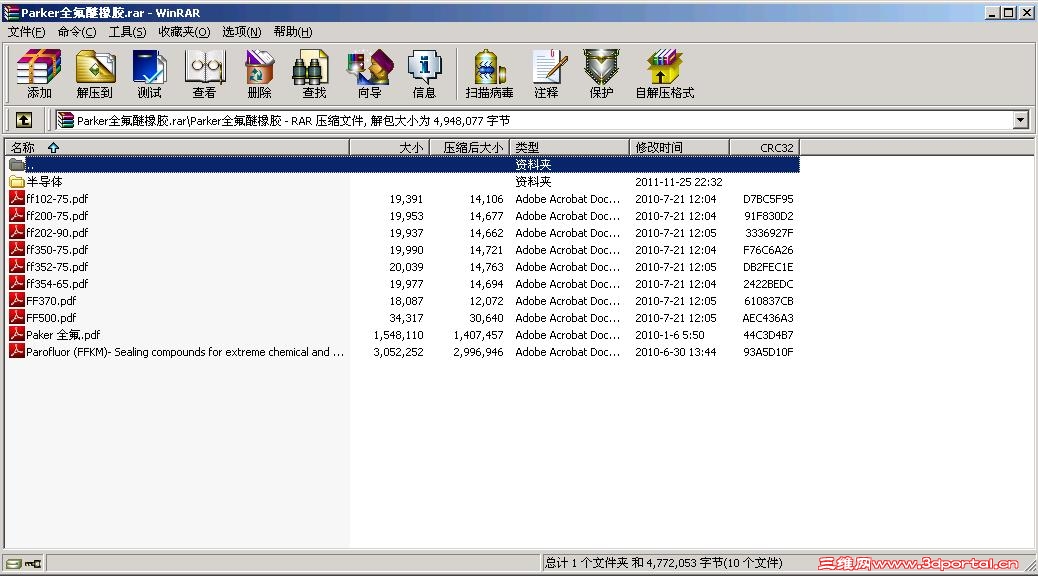
Task: Click the 半导体 folder icon
Action: click(17, 181)
